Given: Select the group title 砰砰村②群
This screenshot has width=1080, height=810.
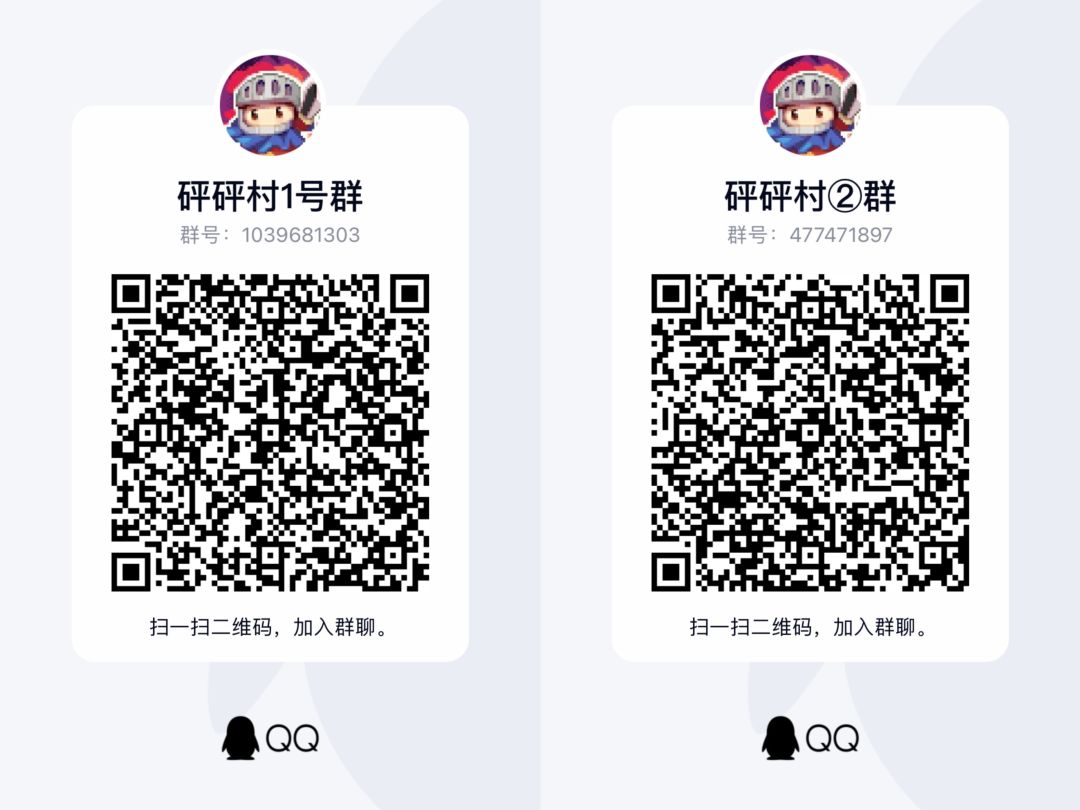Looking at the screenshot, I should point(810,196).
